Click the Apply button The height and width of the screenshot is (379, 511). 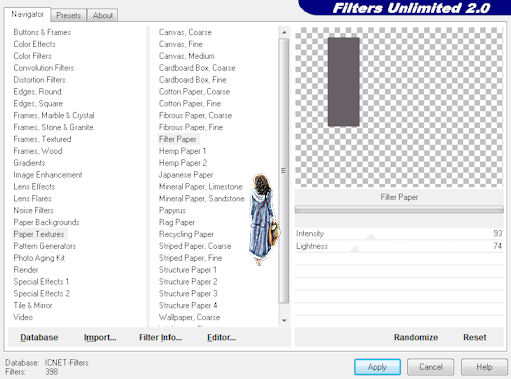[x=377, y=367]
